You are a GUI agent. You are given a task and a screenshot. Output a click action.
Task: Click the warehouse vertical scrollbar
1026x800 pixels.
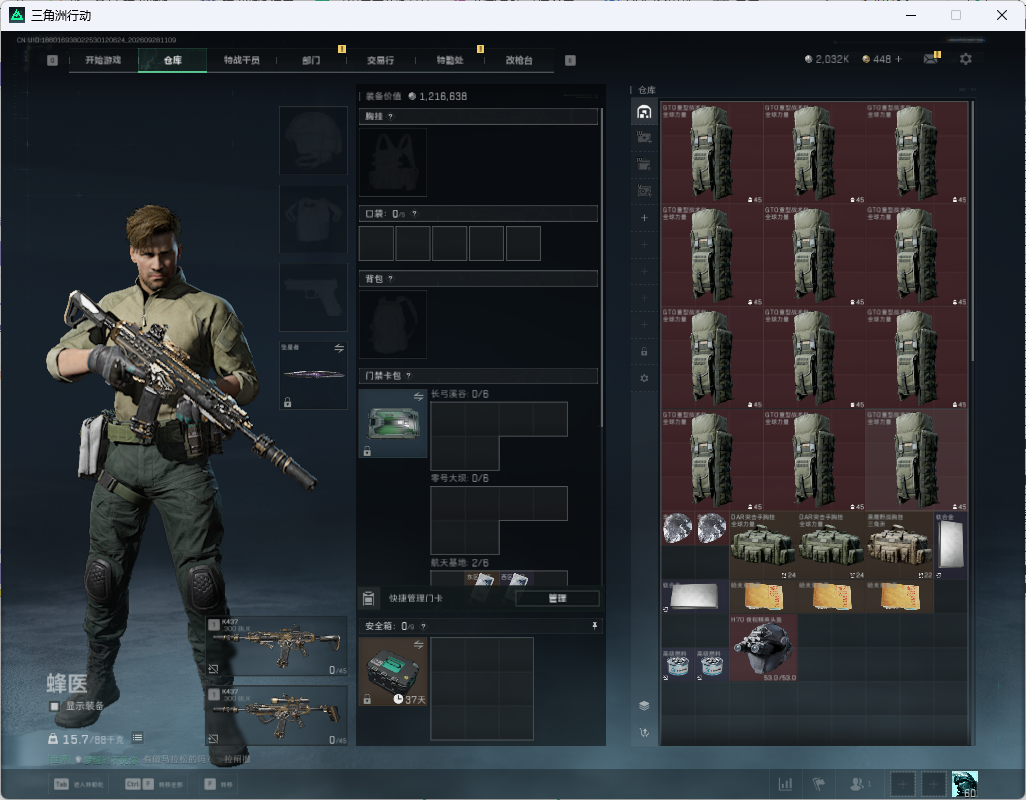(972, 229)
